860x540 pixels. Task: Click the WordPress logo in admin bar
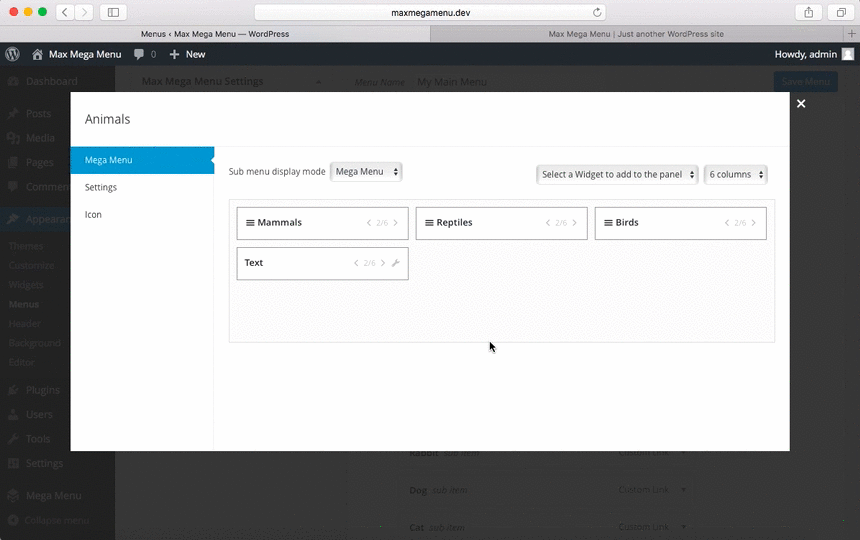pos(13,54)
